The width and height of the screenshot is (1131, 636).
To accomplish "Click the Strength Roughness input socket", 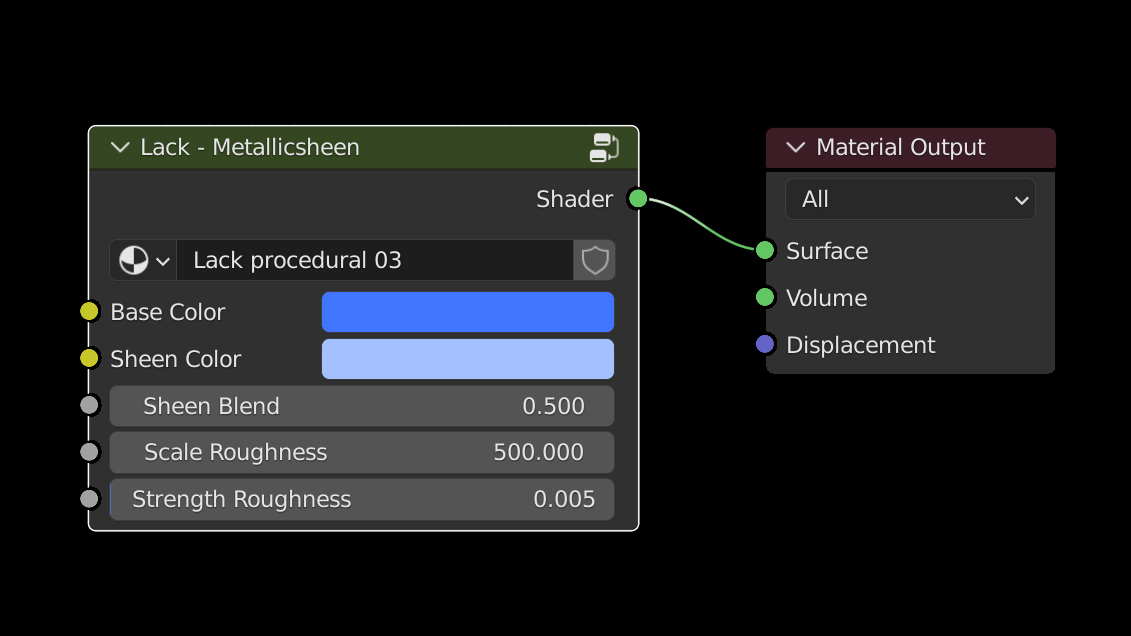I will click(x=90, y=498).
